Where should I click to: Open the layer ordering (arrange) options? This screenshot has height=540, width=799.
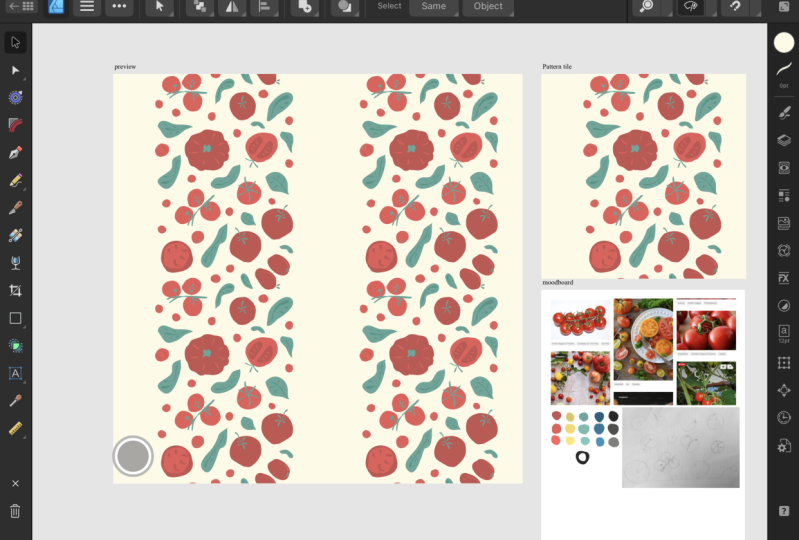click(x=200, y=7)
